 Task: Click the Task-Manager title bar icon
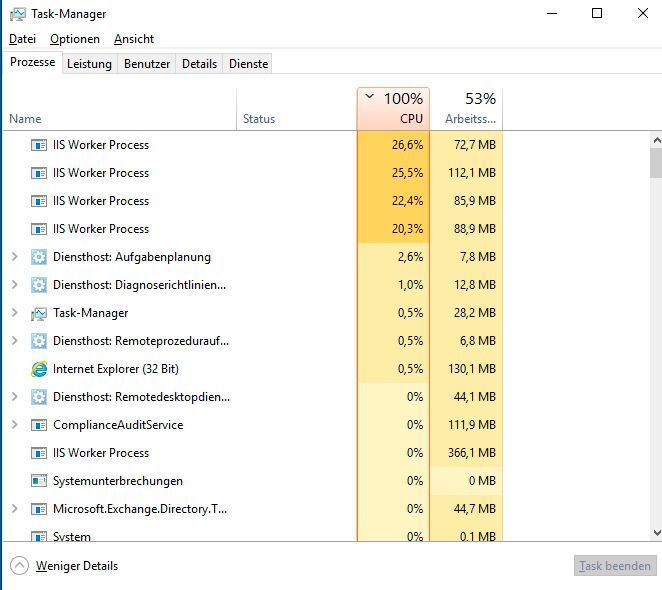coord(18,14)
